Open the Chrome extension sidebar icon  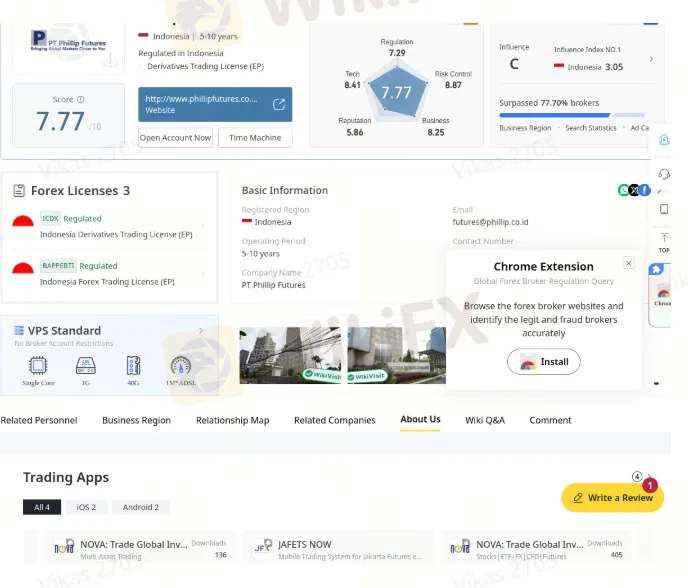(x=662, y=294)
